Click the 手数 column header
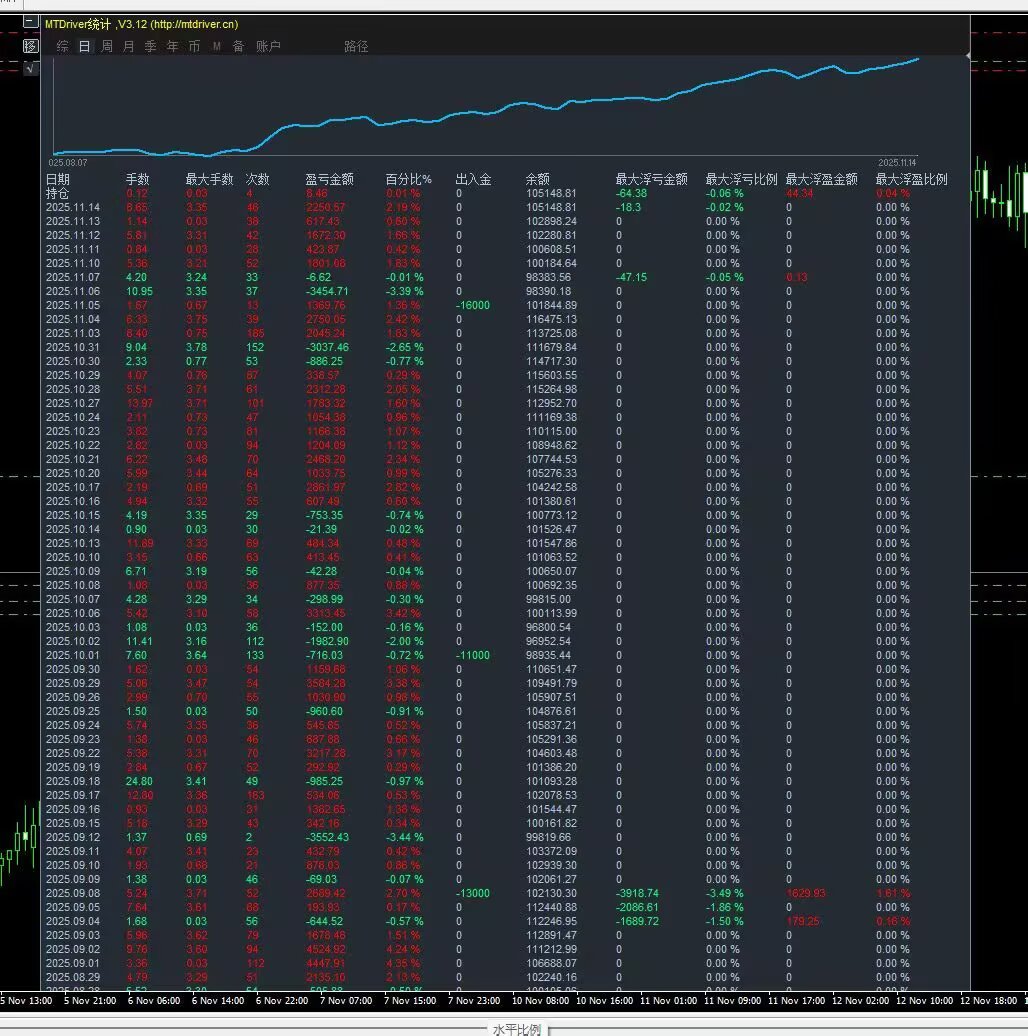The height and width of the screenshot is (1036, 1028). [137, 179]
